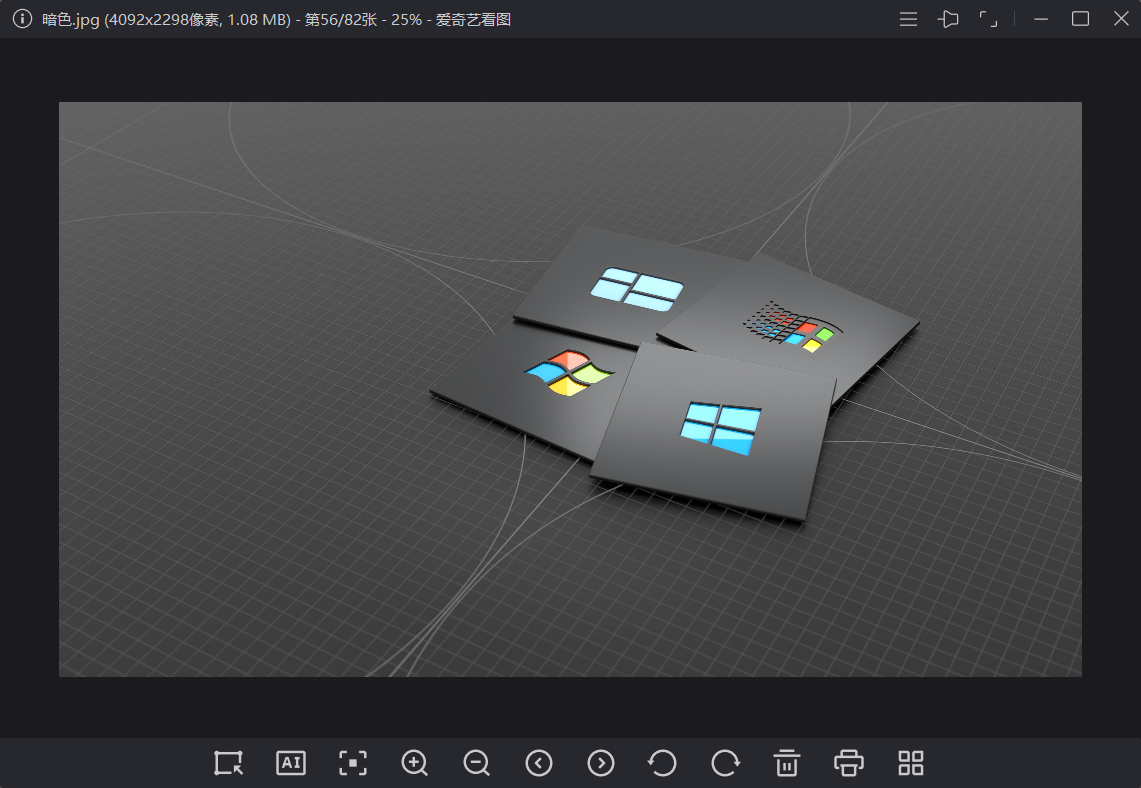Open thumbnail grid view

click(x=911, y=763)
